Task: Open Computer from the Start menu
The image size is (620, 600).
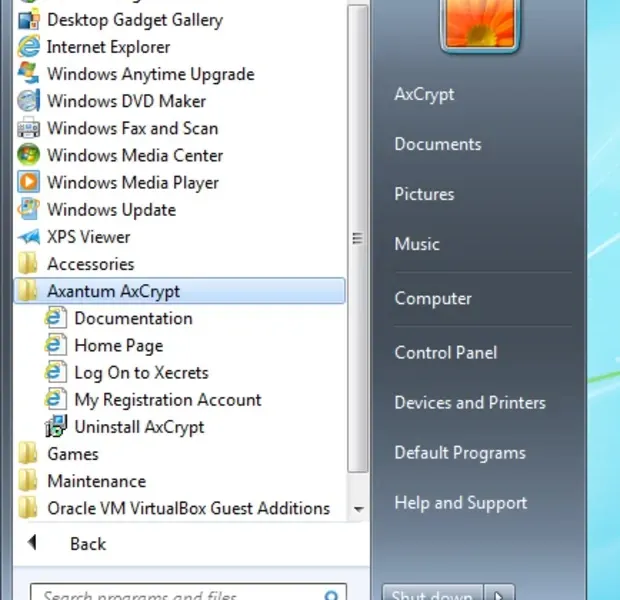Action: (433, 299)
